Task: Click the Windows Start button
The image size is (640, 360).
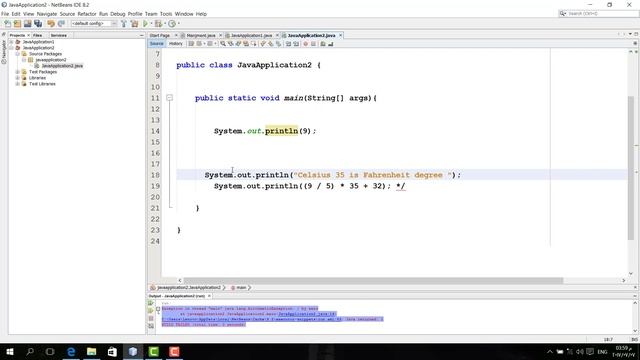Action: pyautogui.click(x=9, y=351)
